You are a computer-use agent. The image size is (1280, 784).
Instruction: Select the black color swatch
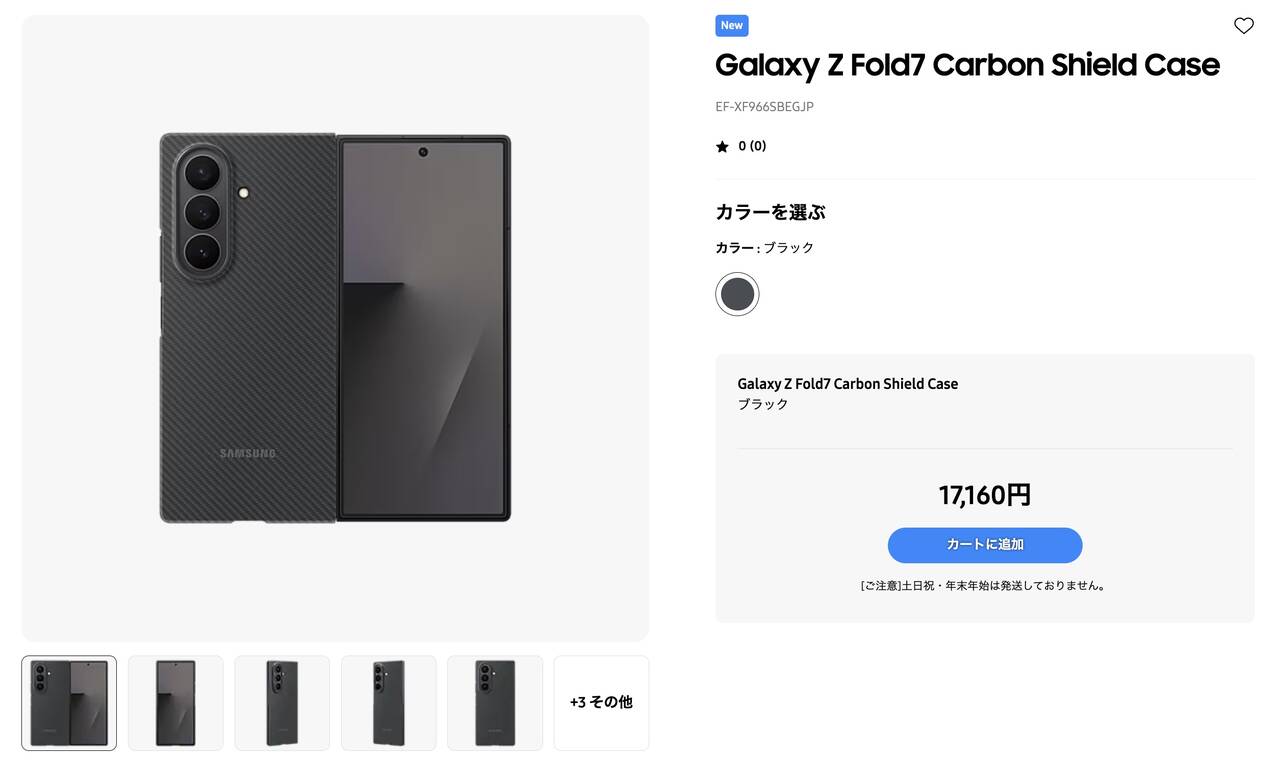737,294
